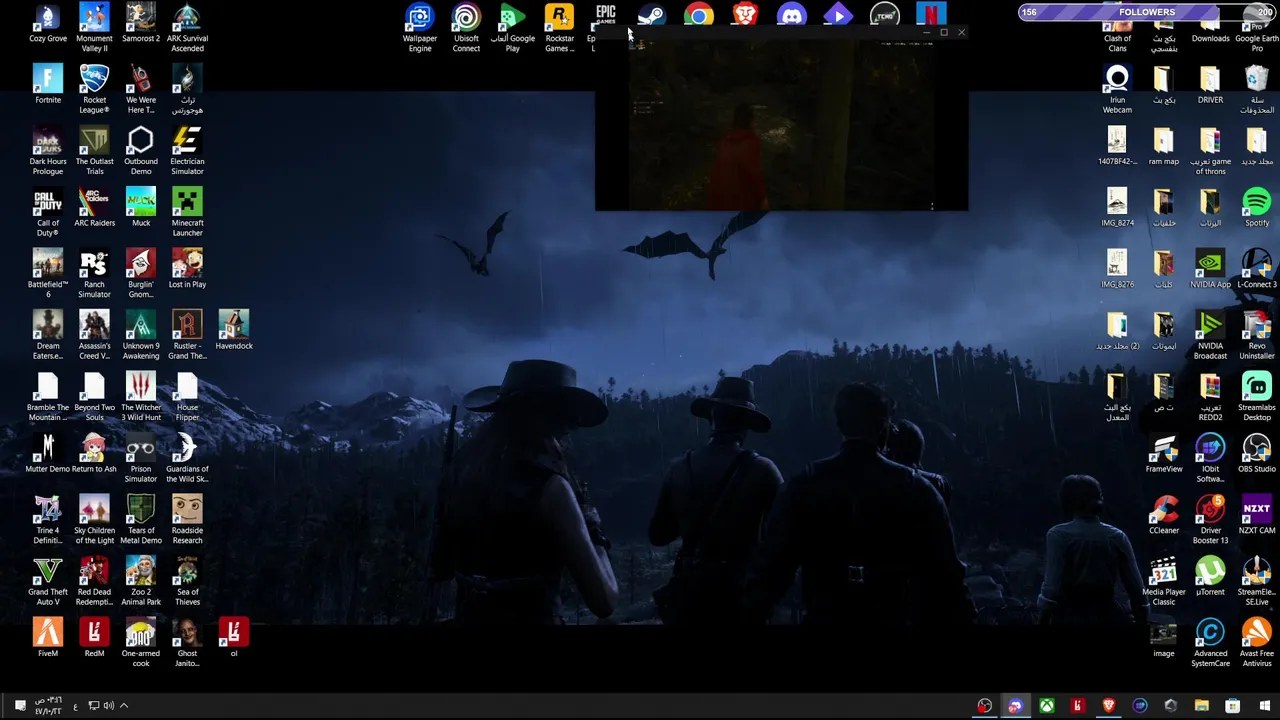Select the Clash of Clans icon
The width and height of the screenshot is (1280, 720).
click(1117, 36)
